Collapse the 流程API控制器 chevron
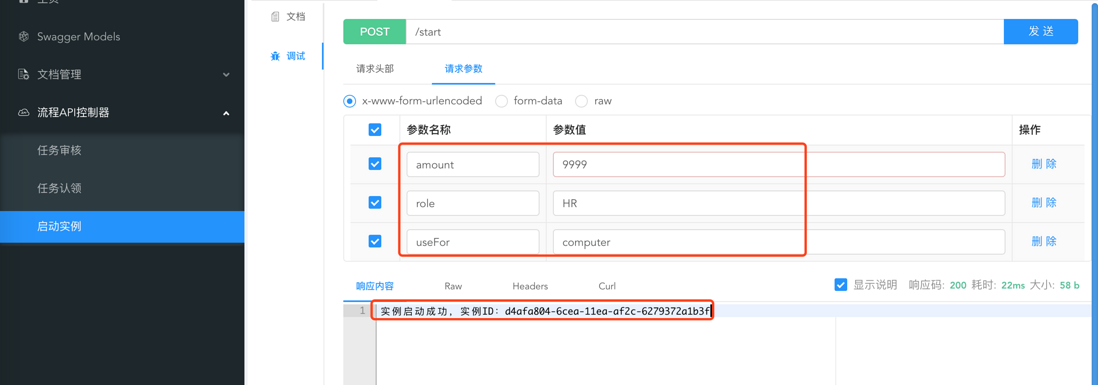 pos(226,112)
